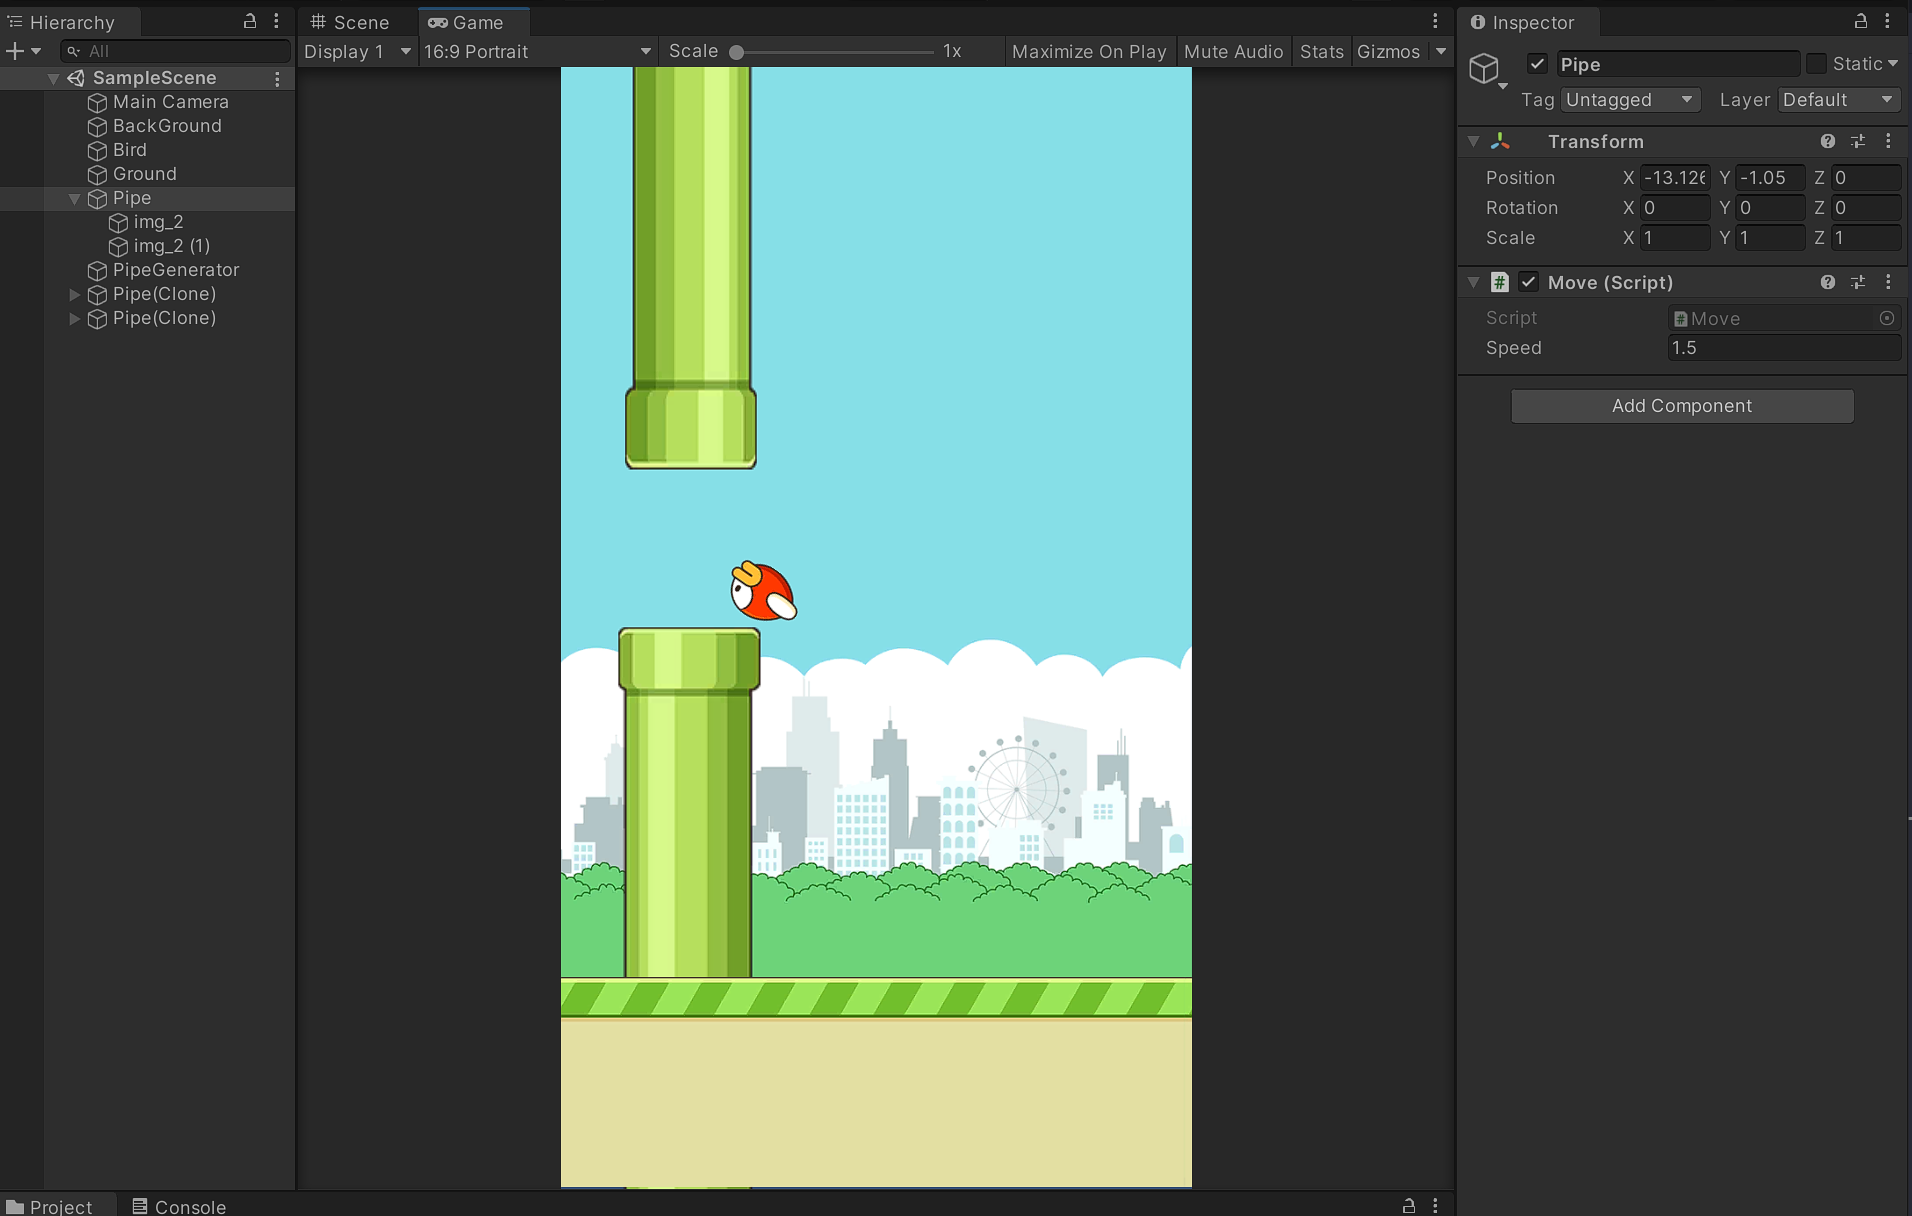Disable the Pipe object active checkbox
The height and width of the screenshot is (1216, 1912).
1537,64
